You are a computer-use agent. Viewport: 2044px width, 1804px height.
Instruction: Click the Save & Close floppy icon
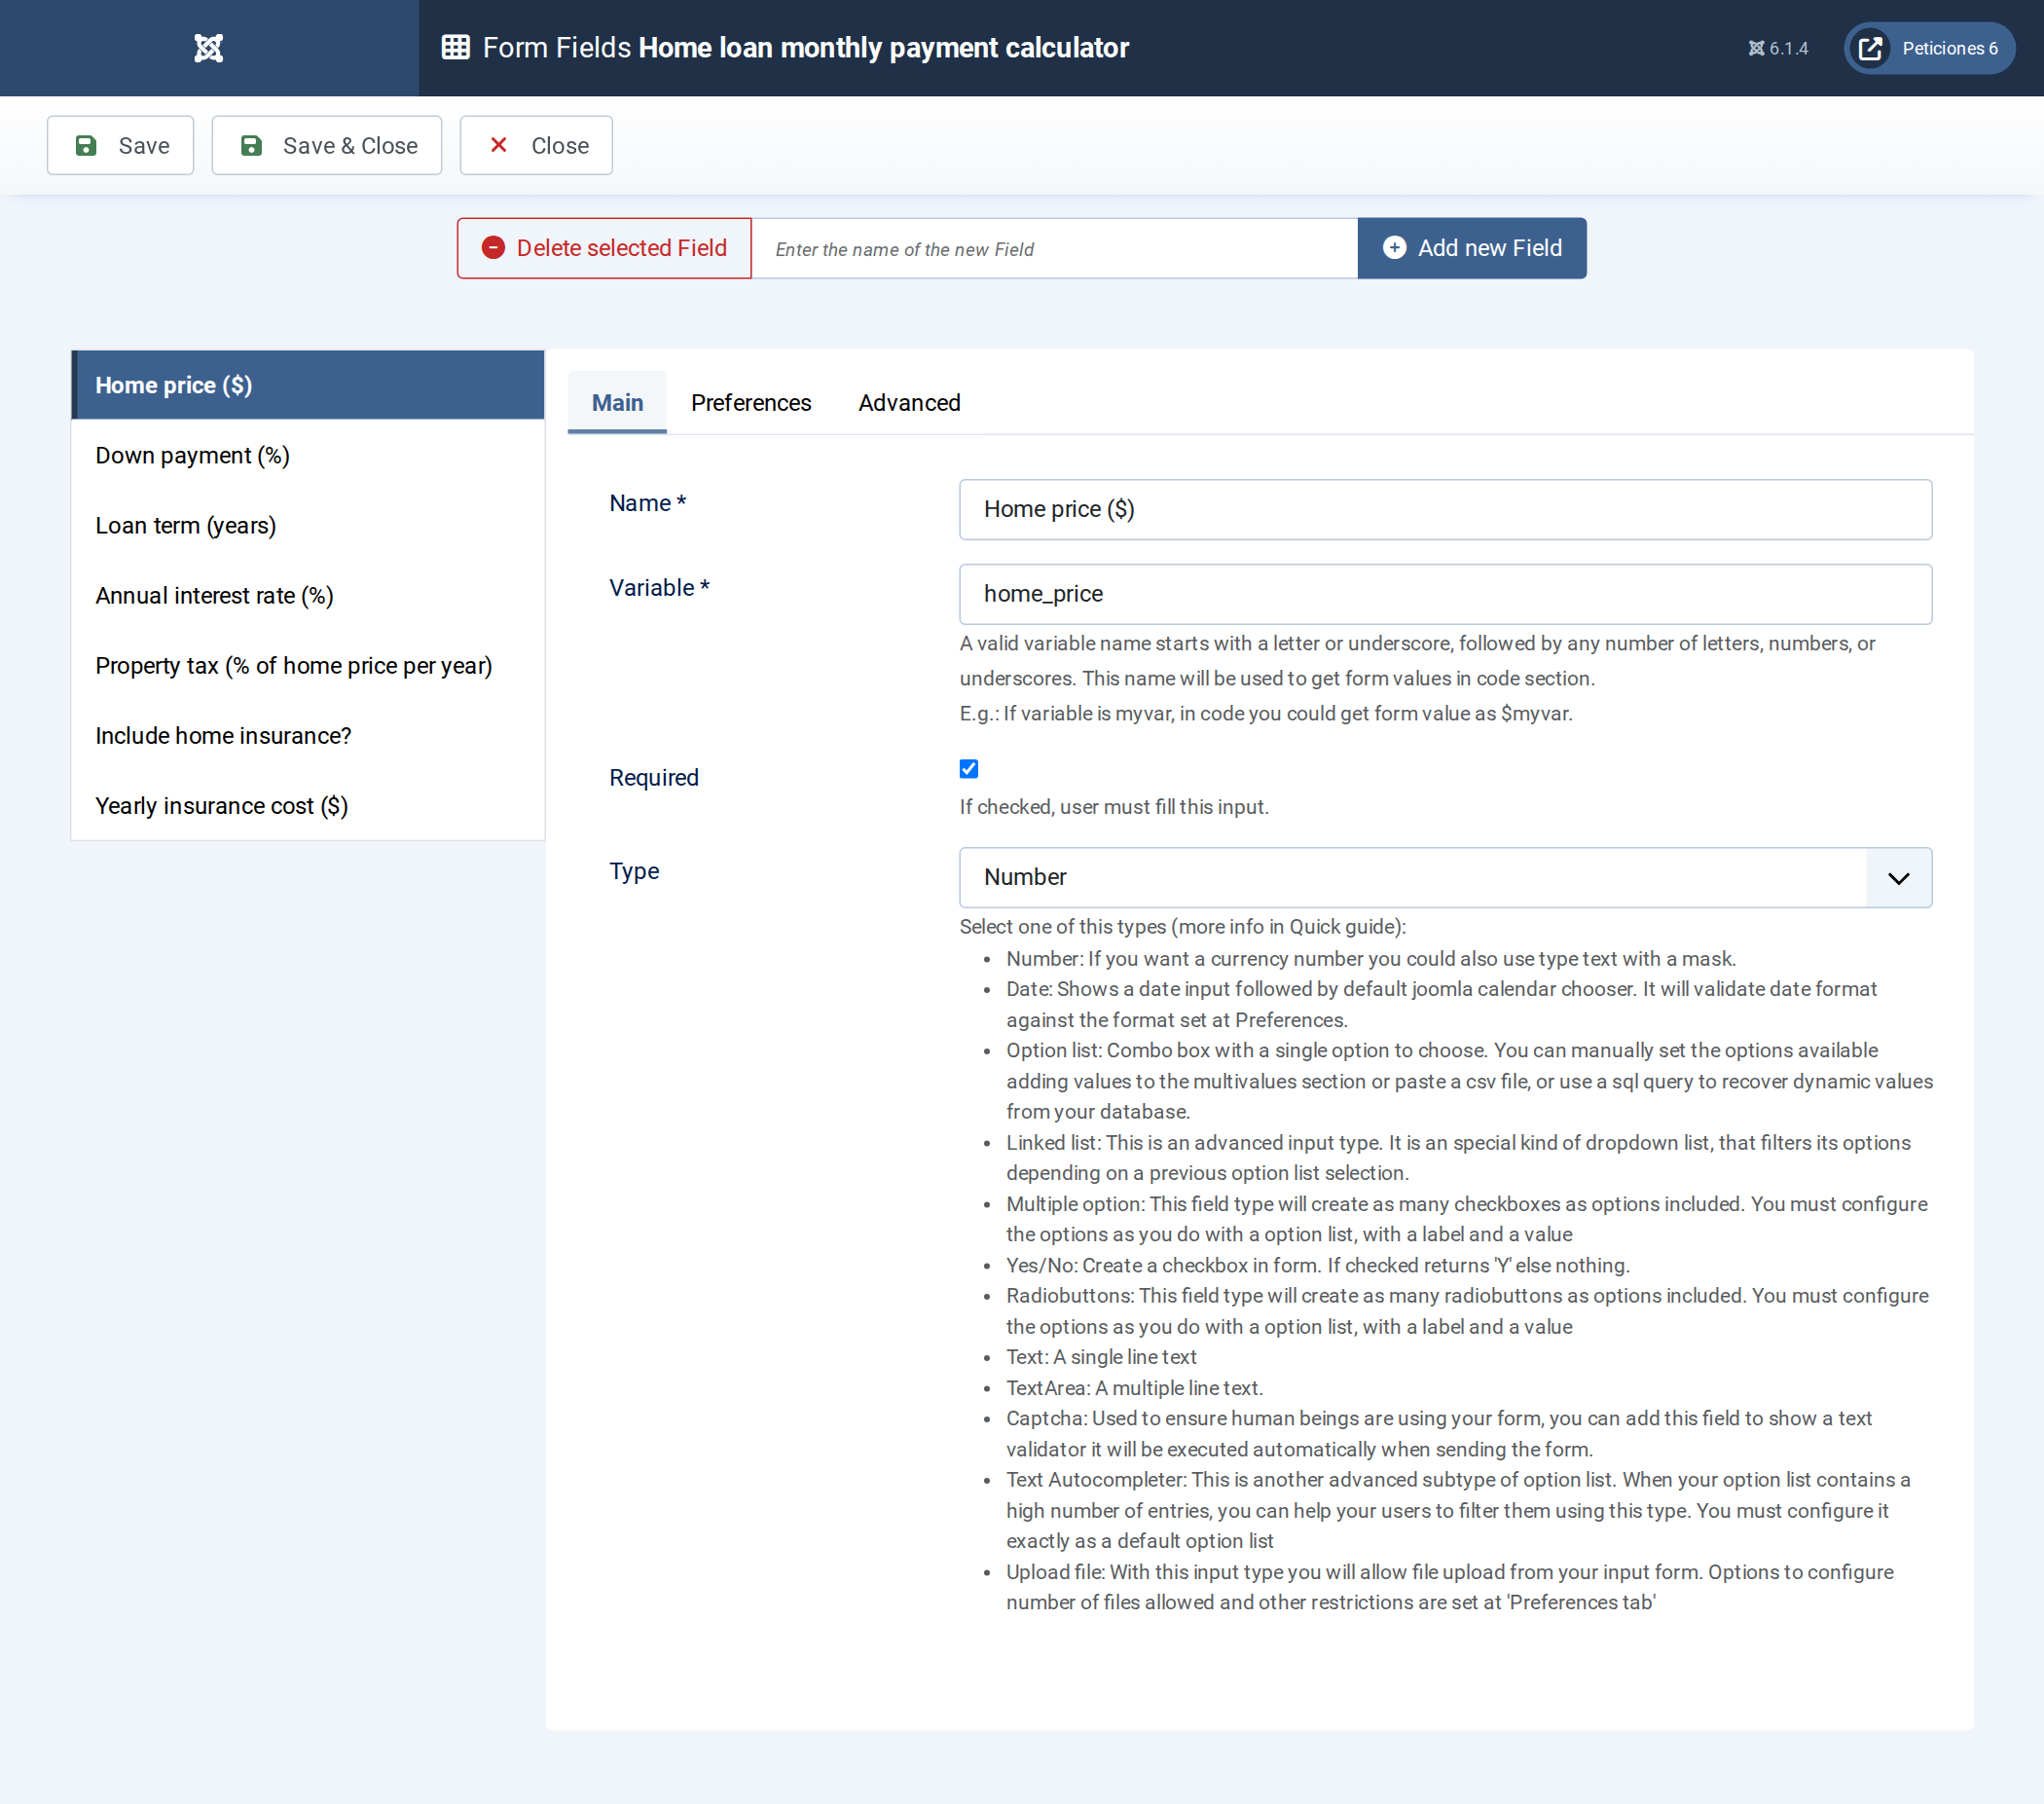click(251, 146)
